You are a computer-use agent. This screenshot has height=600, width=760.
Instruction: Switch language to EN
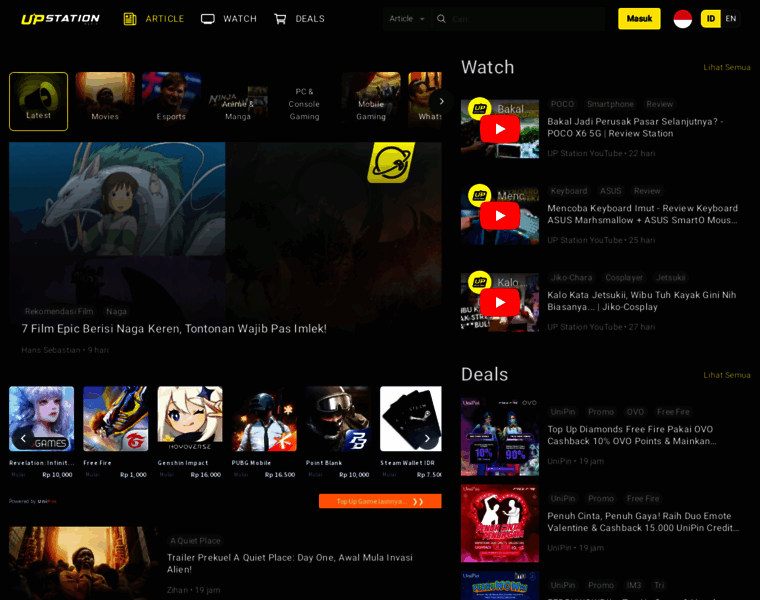click(x=731, y=19)
